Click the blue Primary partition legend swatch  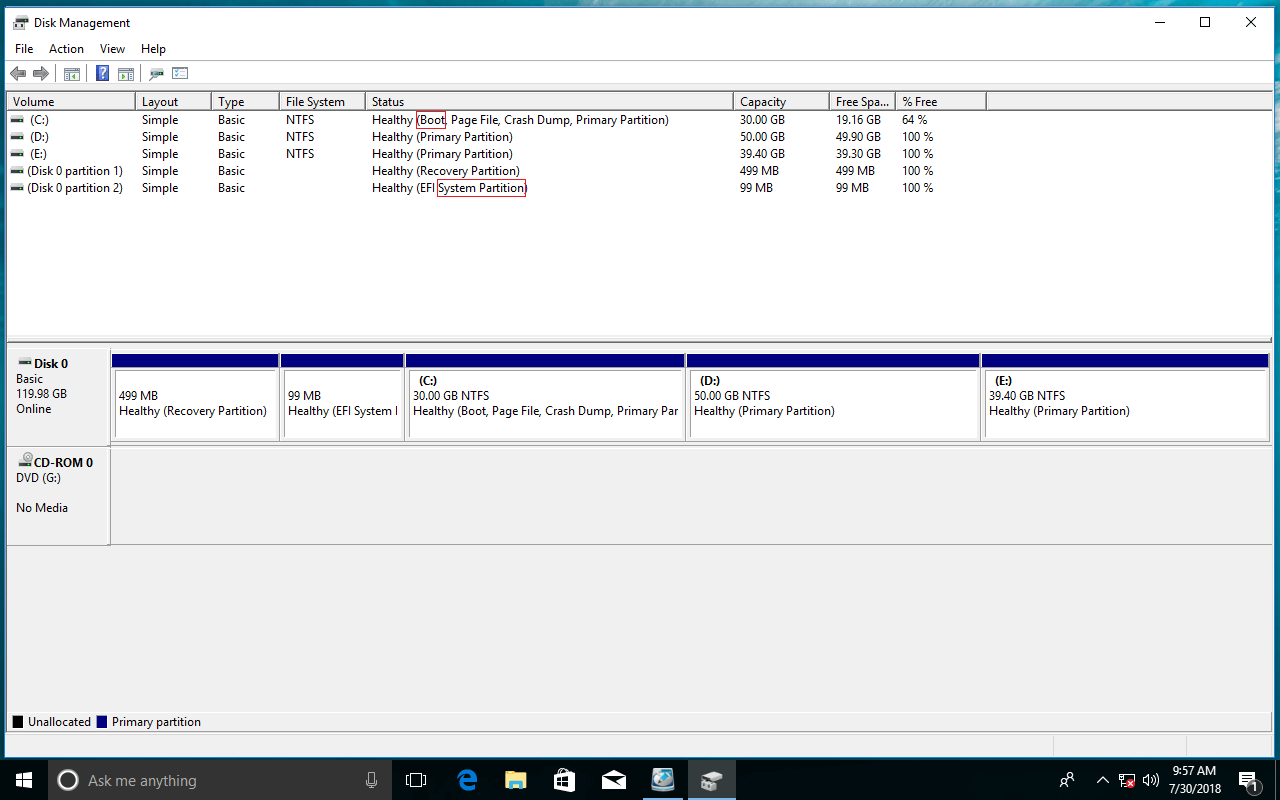[x=102, y=722]
